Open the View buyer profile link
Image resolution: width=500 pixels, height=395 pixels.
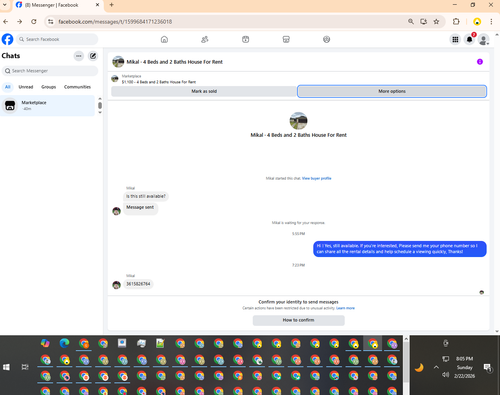point(317,178)
